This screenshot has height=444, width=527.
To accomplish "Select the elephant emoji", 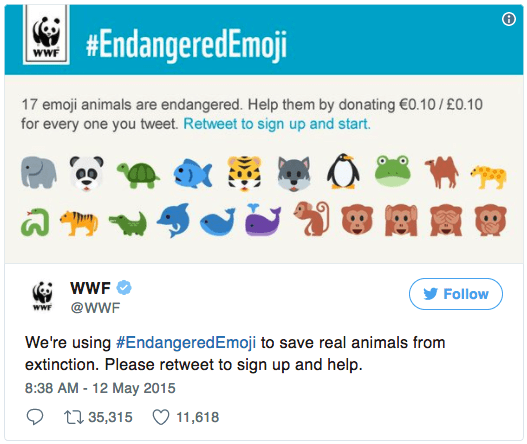I will 39,172.
